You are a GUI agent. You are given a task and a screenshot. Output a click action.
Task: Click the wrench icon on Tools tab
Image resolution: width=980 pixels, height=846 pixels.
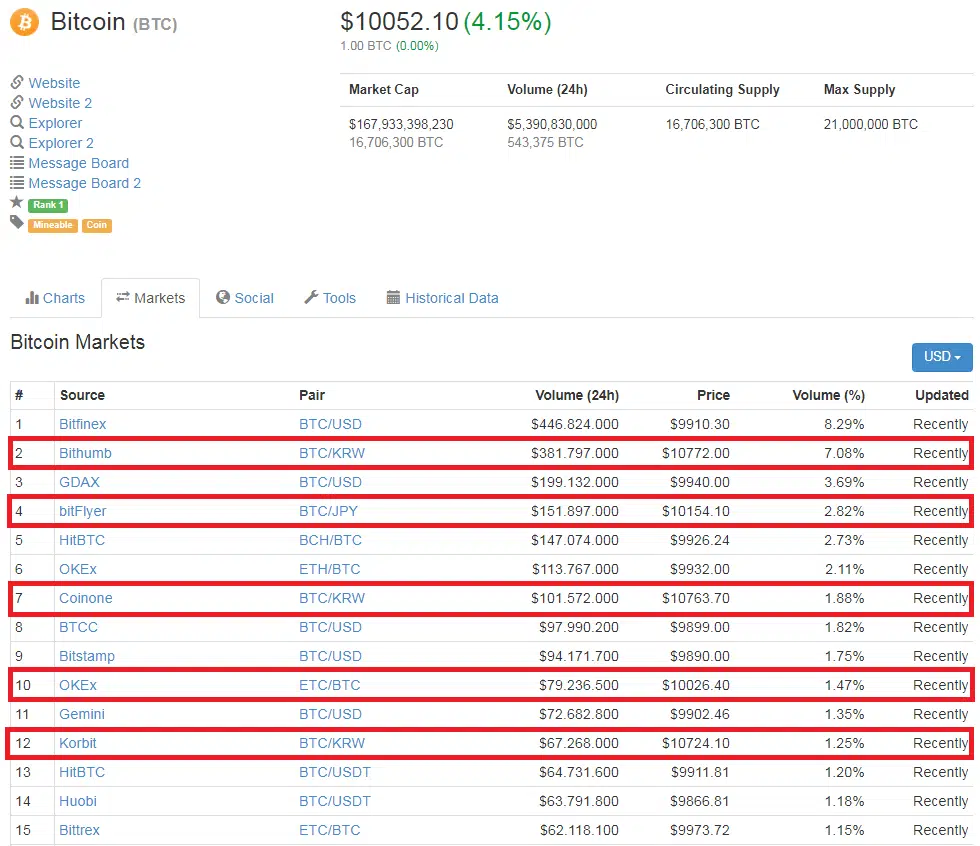click(311, 297)
